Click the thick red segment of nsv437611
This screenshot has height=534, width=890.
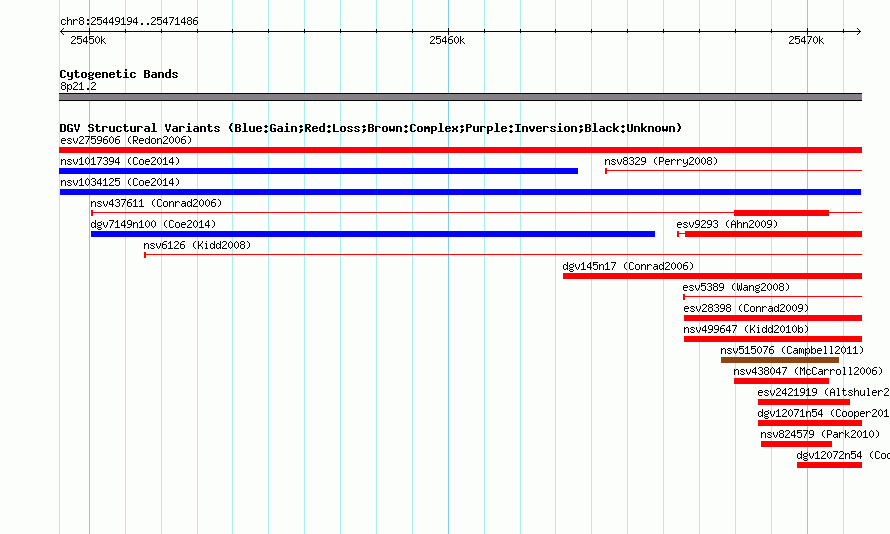[x=781, y=213]
